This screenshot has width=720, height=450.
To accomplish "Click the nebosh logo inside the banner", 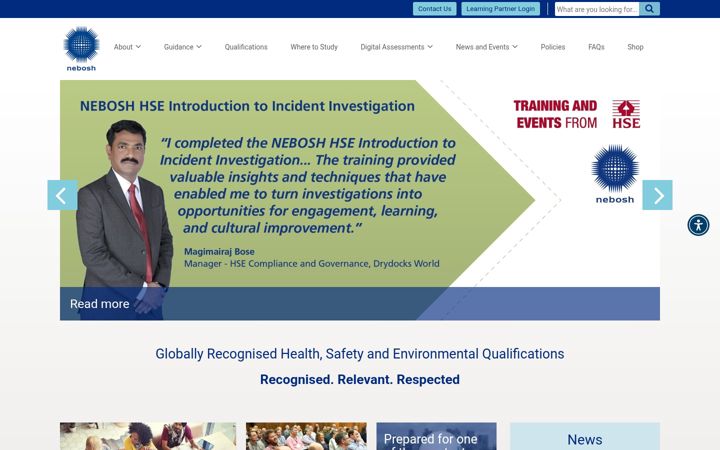I will 615,174.
